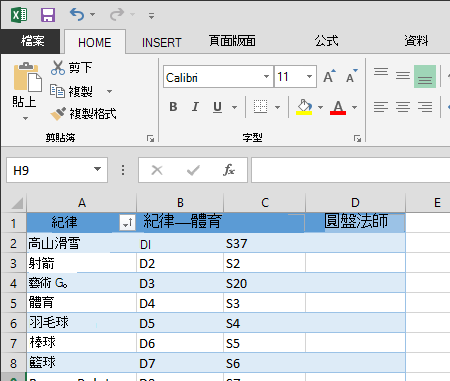Select column B header
Screen dimensions: 450x381
(x=180, y=203)
